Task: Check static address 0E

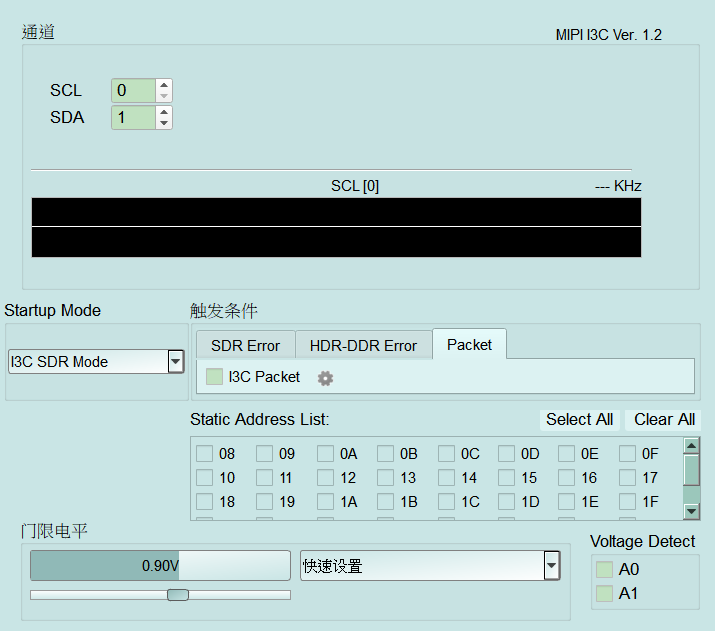Action: pyautogui.click(x=566, y=454)
